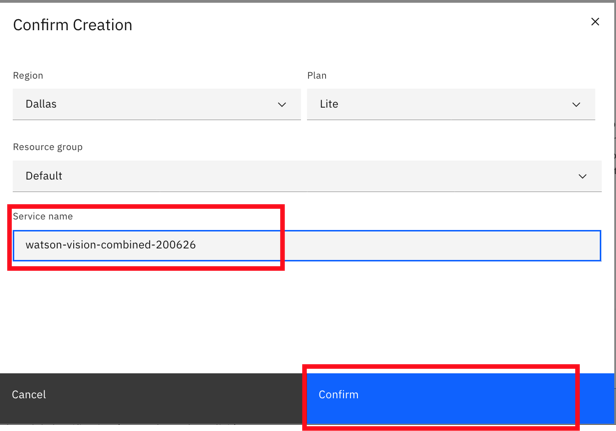Click the chevron in the Resource group field
The height and width of the screenshot is (431, 616).
582,176
